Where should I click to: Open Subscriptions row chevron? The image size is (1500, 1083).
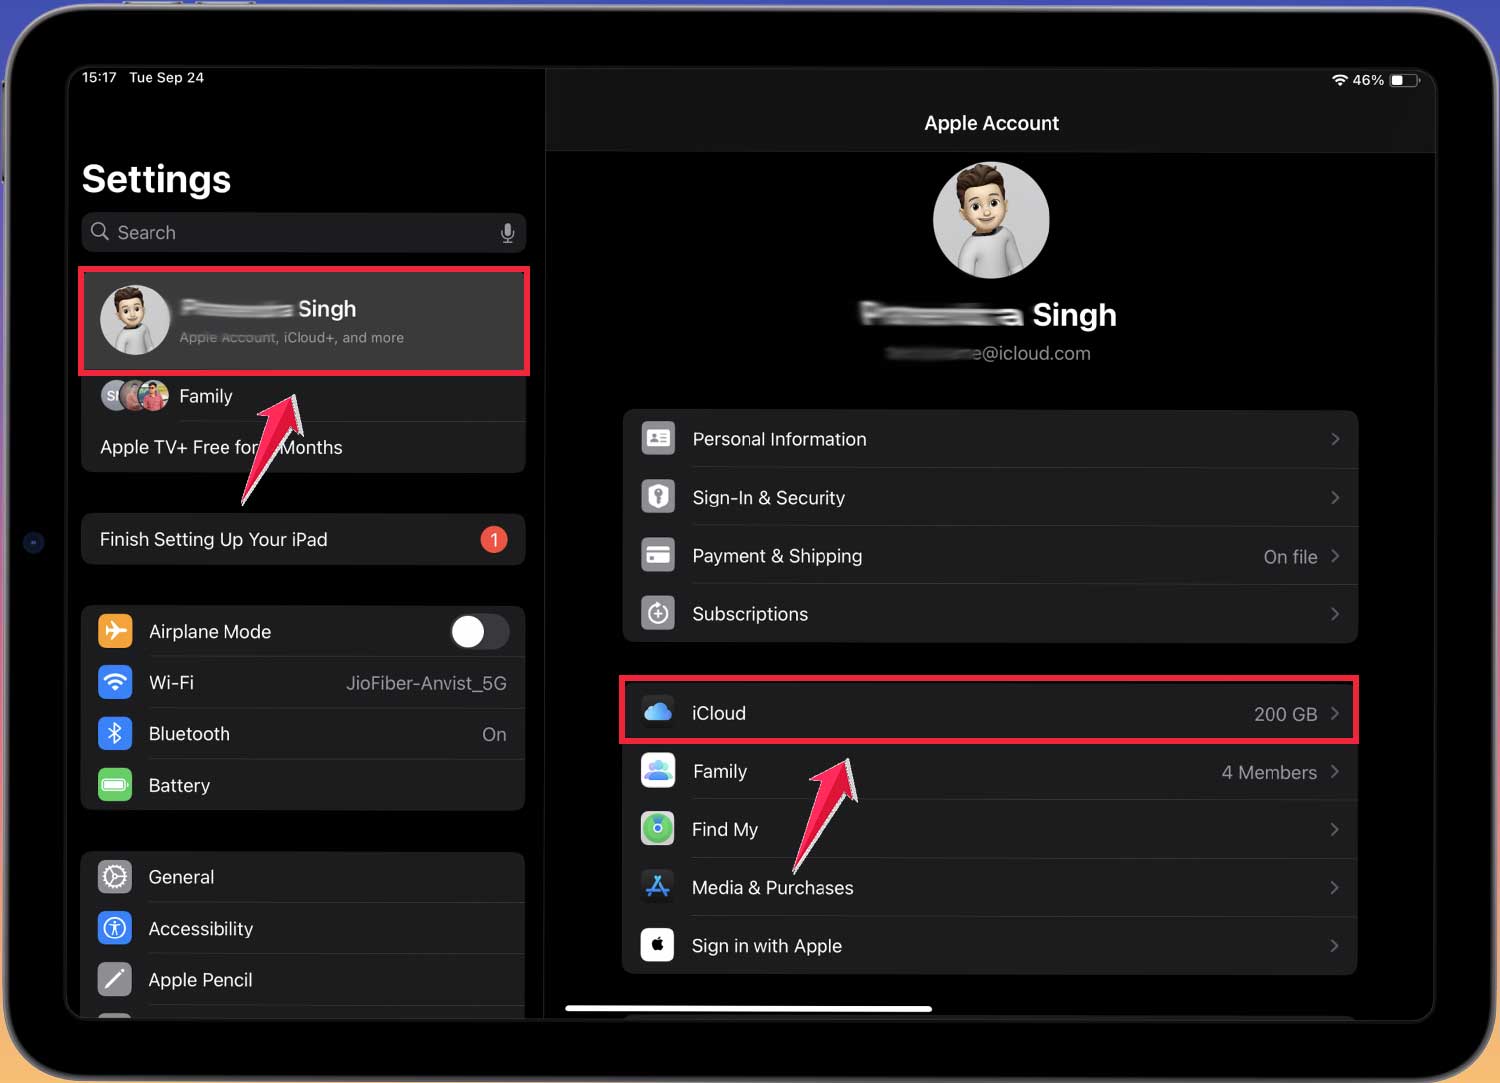coord(1335,614)
